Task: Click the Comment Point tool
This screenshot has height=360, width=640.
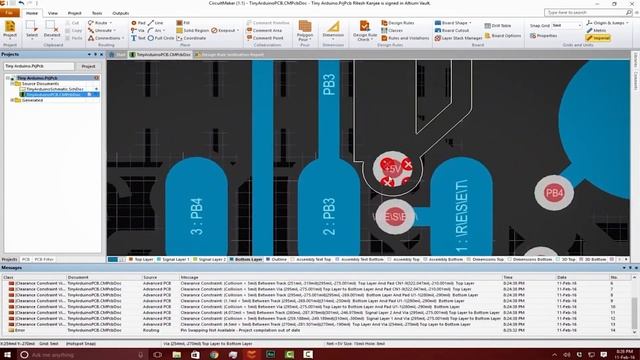Action: (265, 38)
